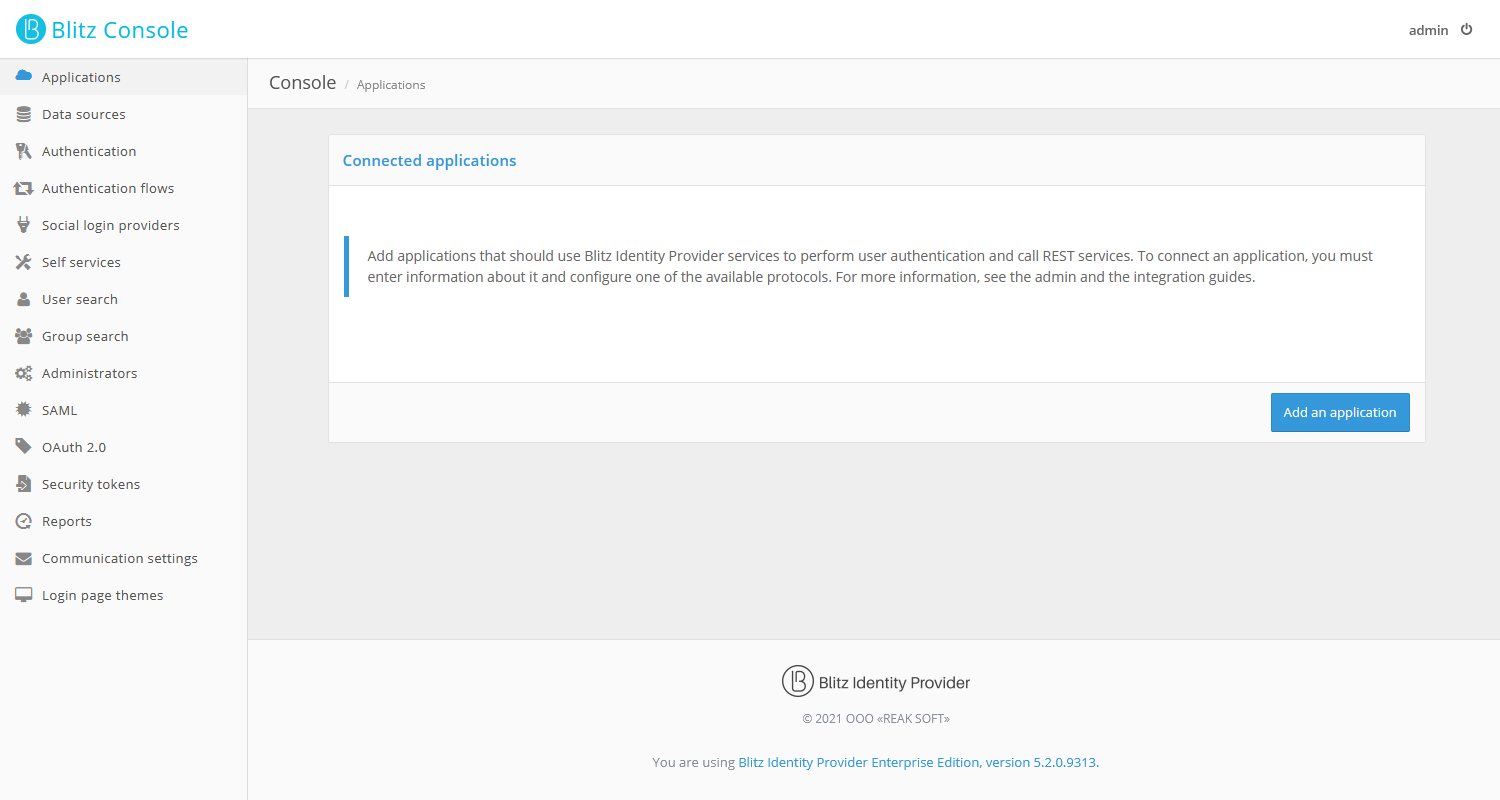Click the OAuth 2.0 tag icon

(x=24, y=447)
